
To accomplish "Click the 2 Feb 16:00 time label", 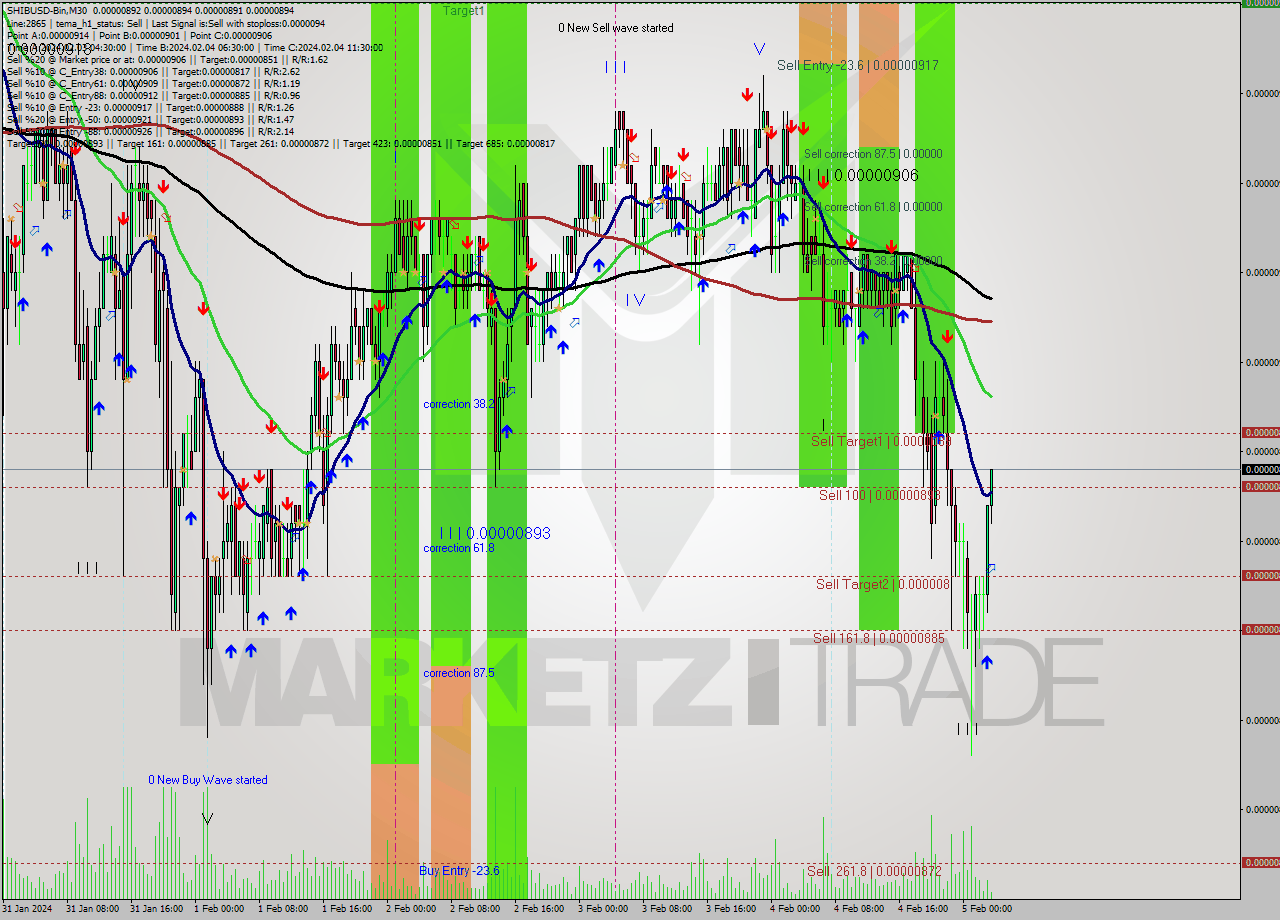I will pyautogui.click(x=538, y=909).
